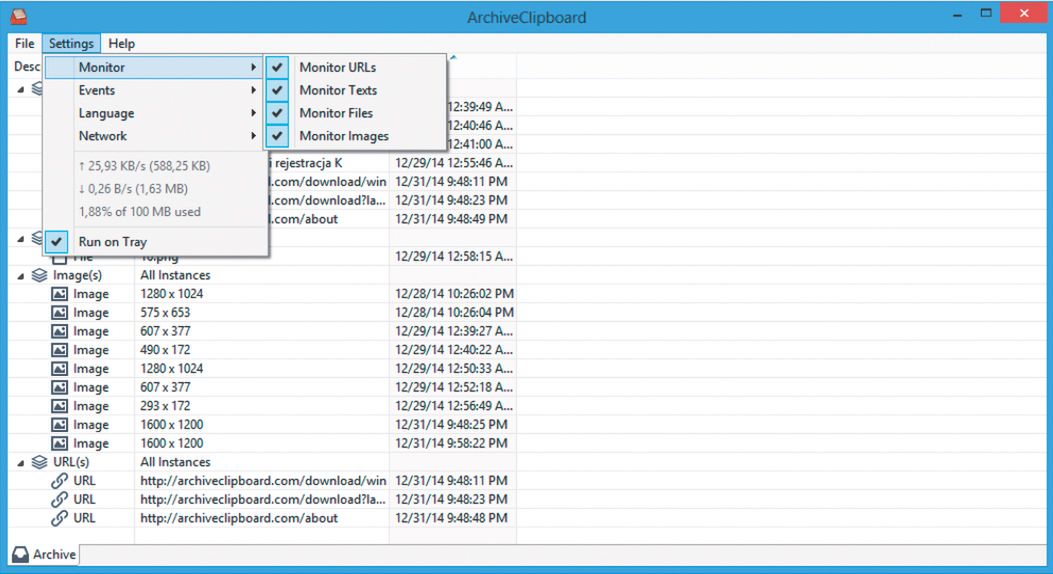1053x574 pixels.
Task: Click the 'rejestracja K' text entry
Action: 308,163
